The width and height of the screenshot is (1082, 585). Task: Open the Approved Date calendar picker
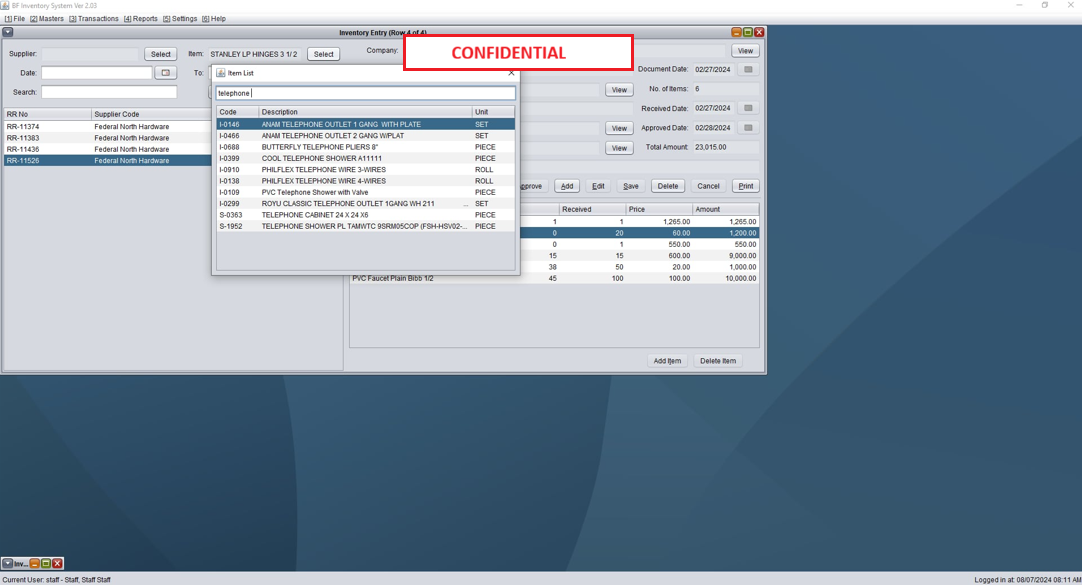(748, 128)
